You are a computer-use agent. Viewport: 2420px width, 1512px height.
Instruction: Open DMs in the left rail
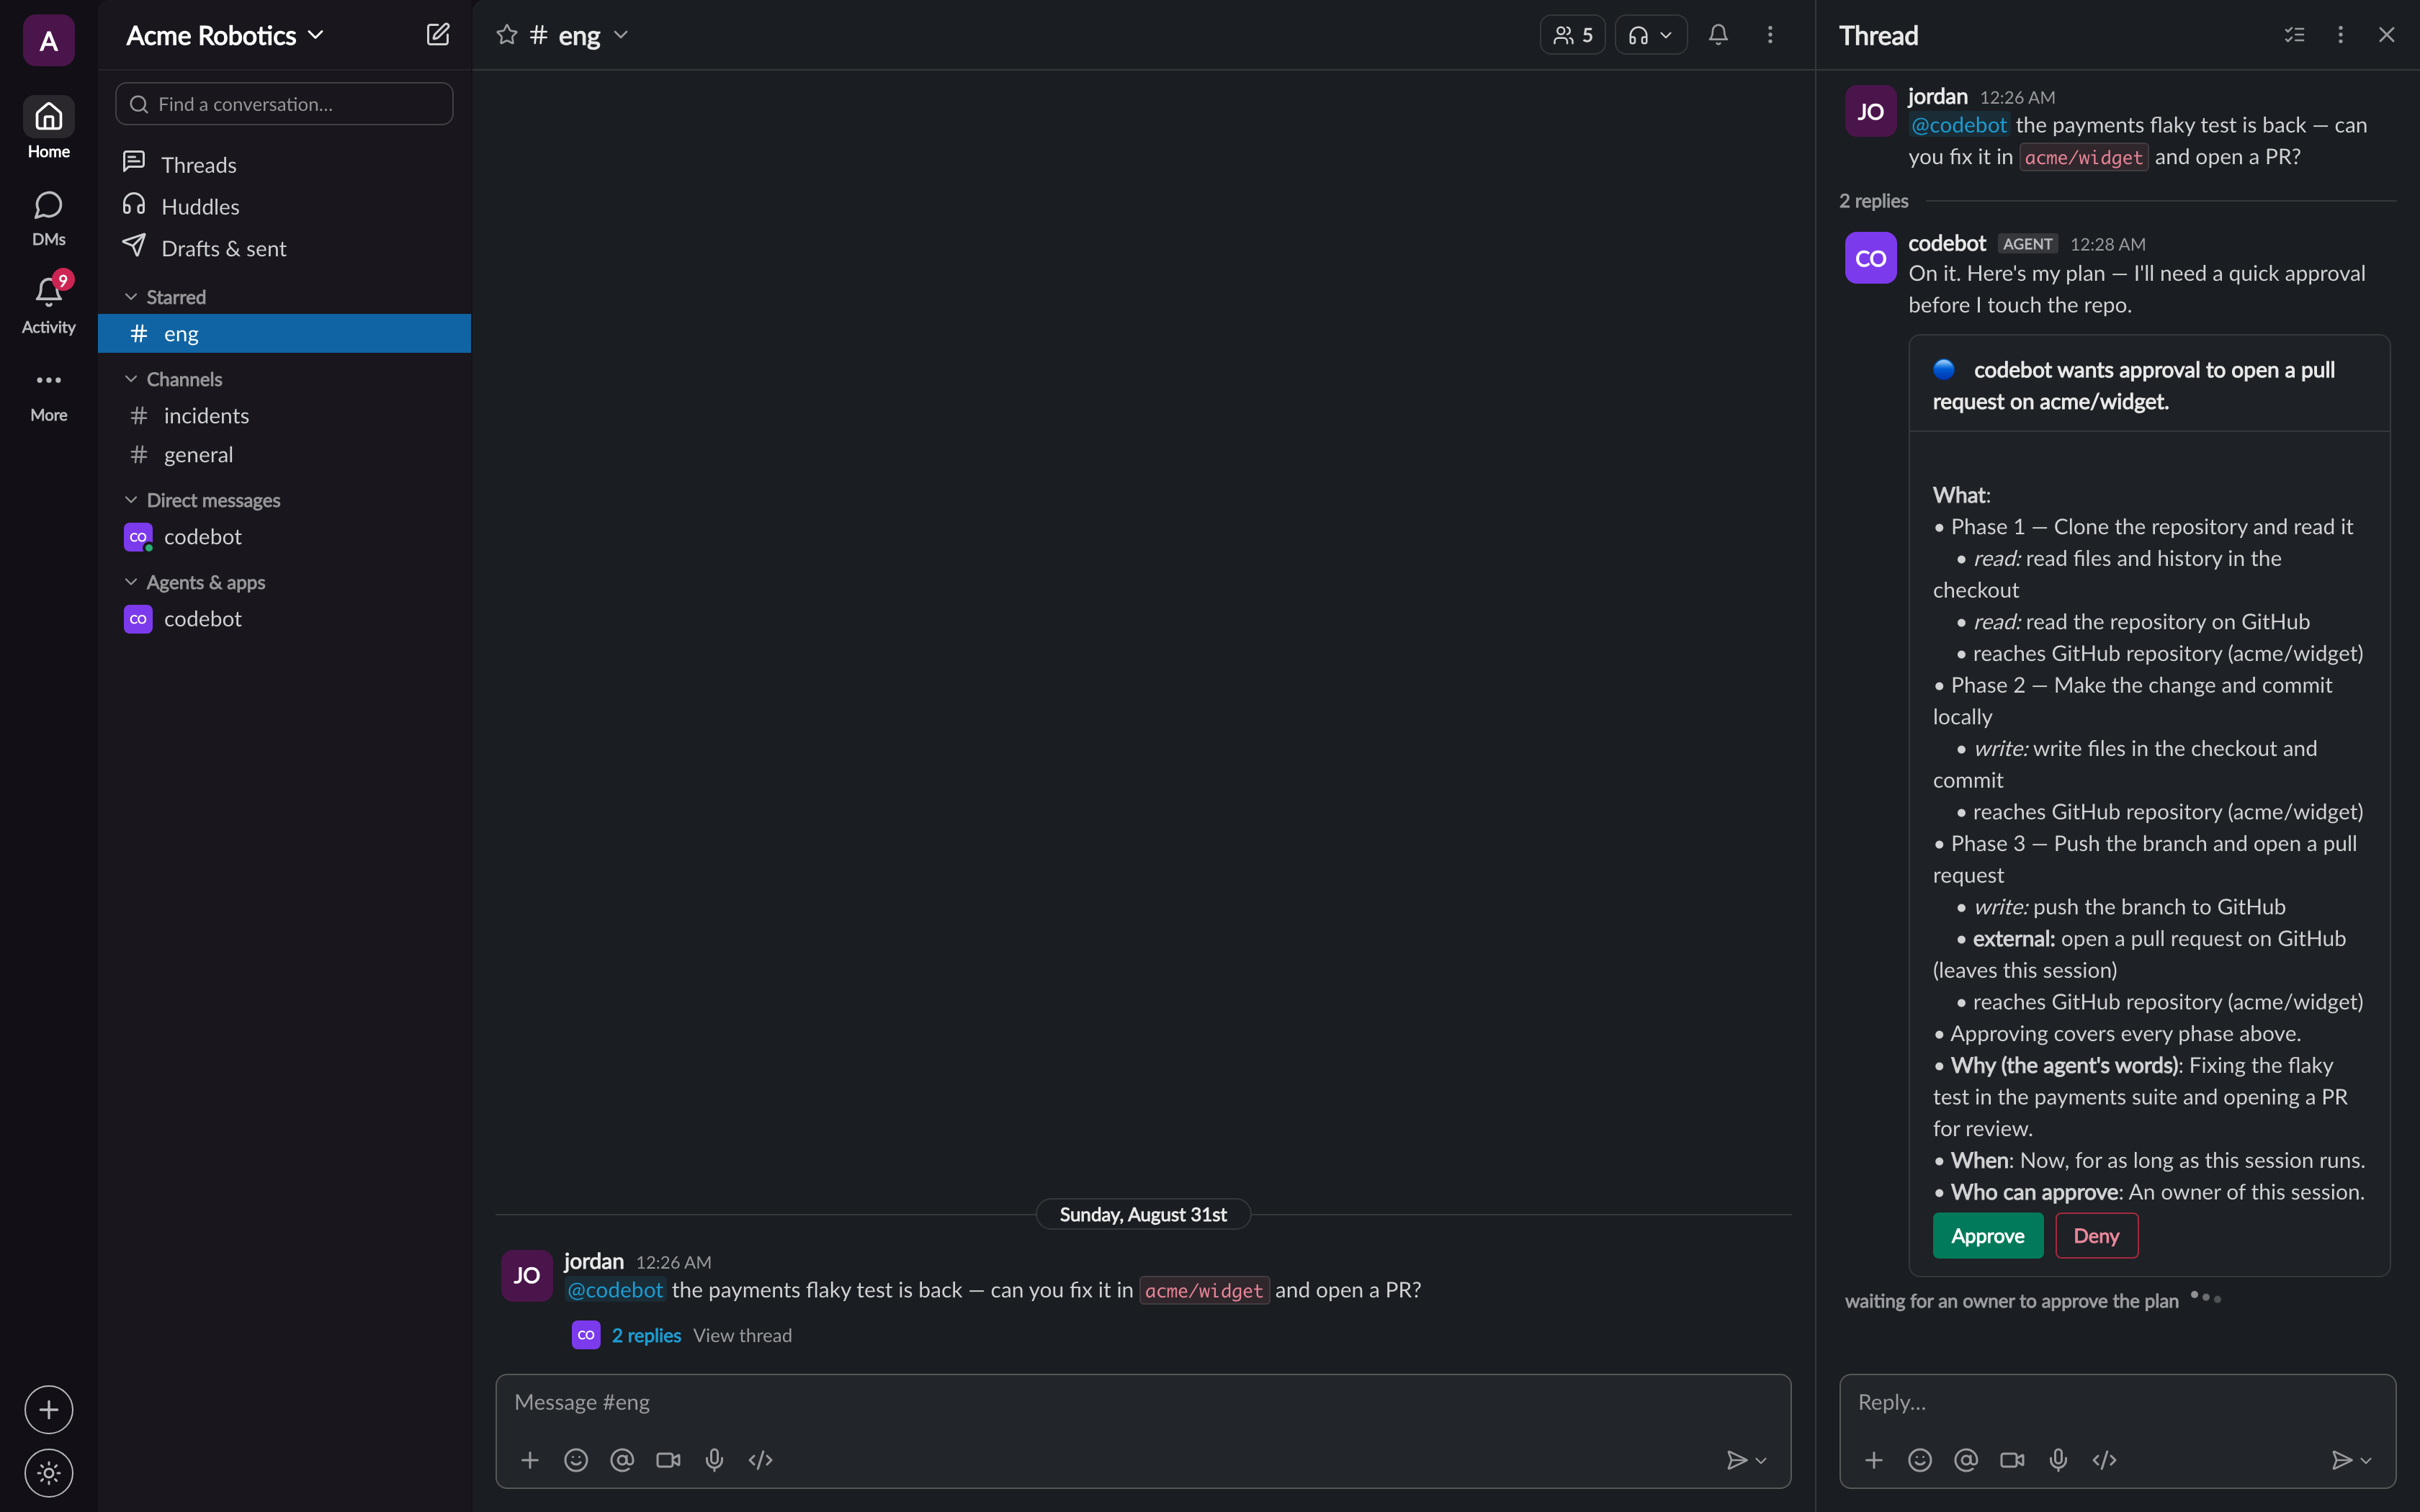[48, 218]
